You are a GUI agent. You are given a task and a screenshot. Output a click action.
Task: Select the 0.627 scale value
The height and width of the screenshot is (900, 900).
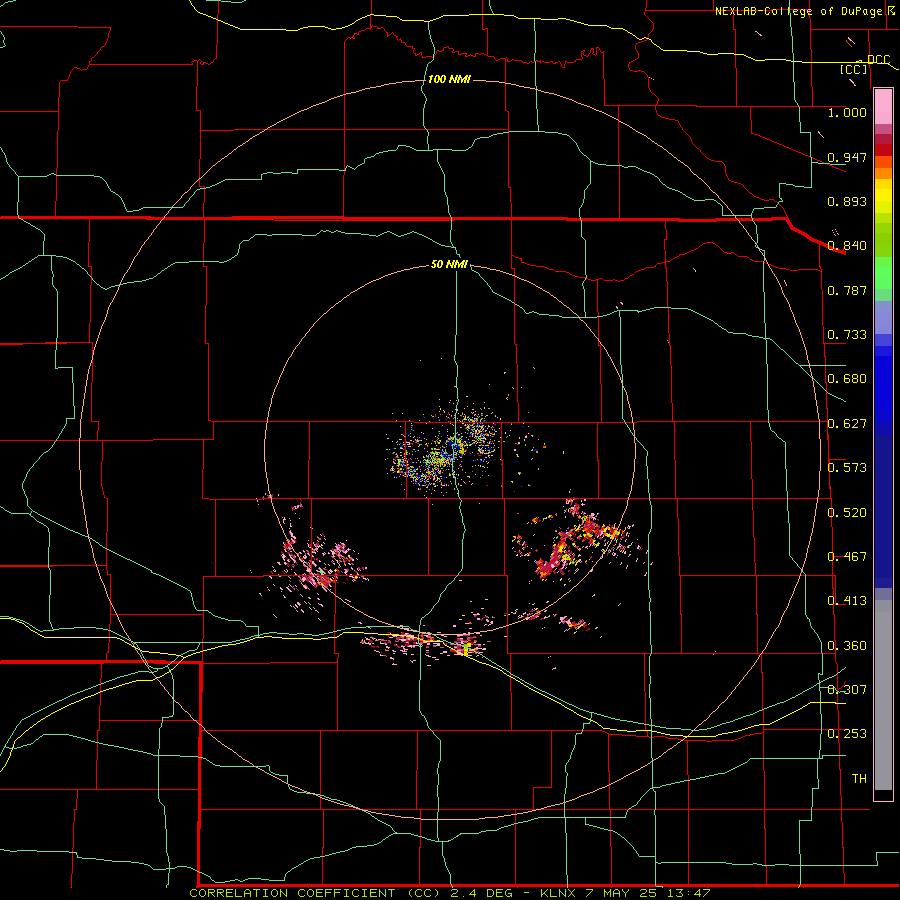pos(847,424)
